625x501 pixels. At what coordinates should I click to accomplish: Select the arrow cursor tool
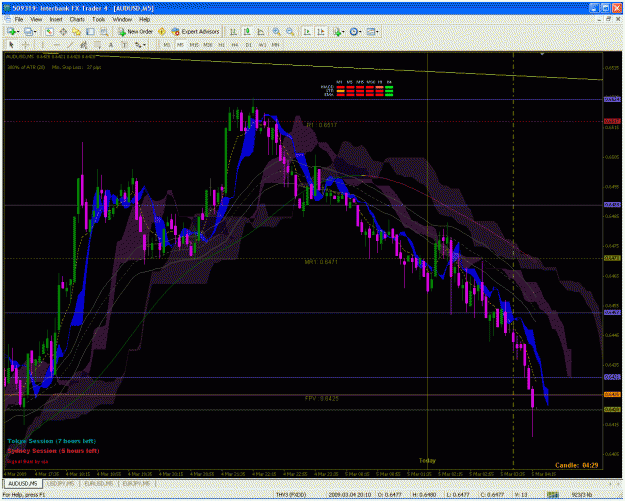(x=11, y=45)
